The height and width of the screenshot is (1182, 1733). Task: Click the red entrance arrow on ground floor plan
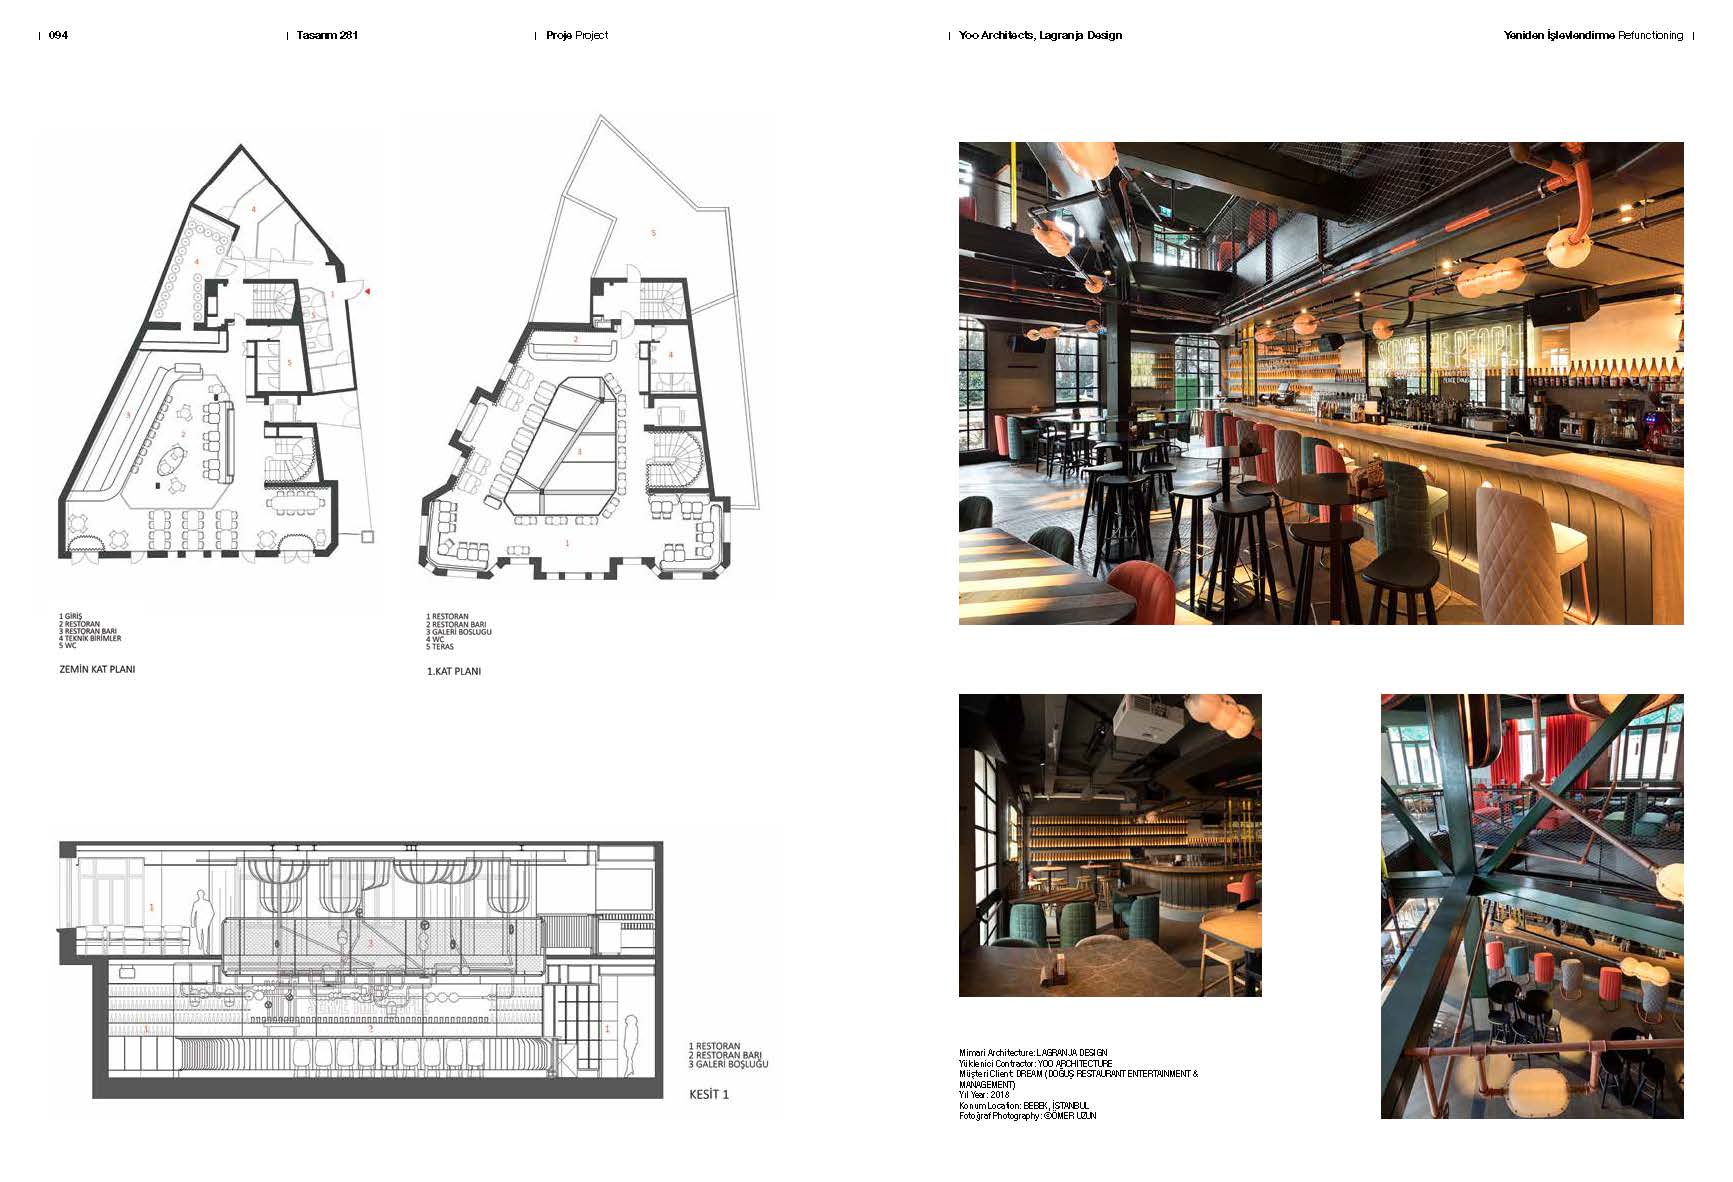click(367, 291)
